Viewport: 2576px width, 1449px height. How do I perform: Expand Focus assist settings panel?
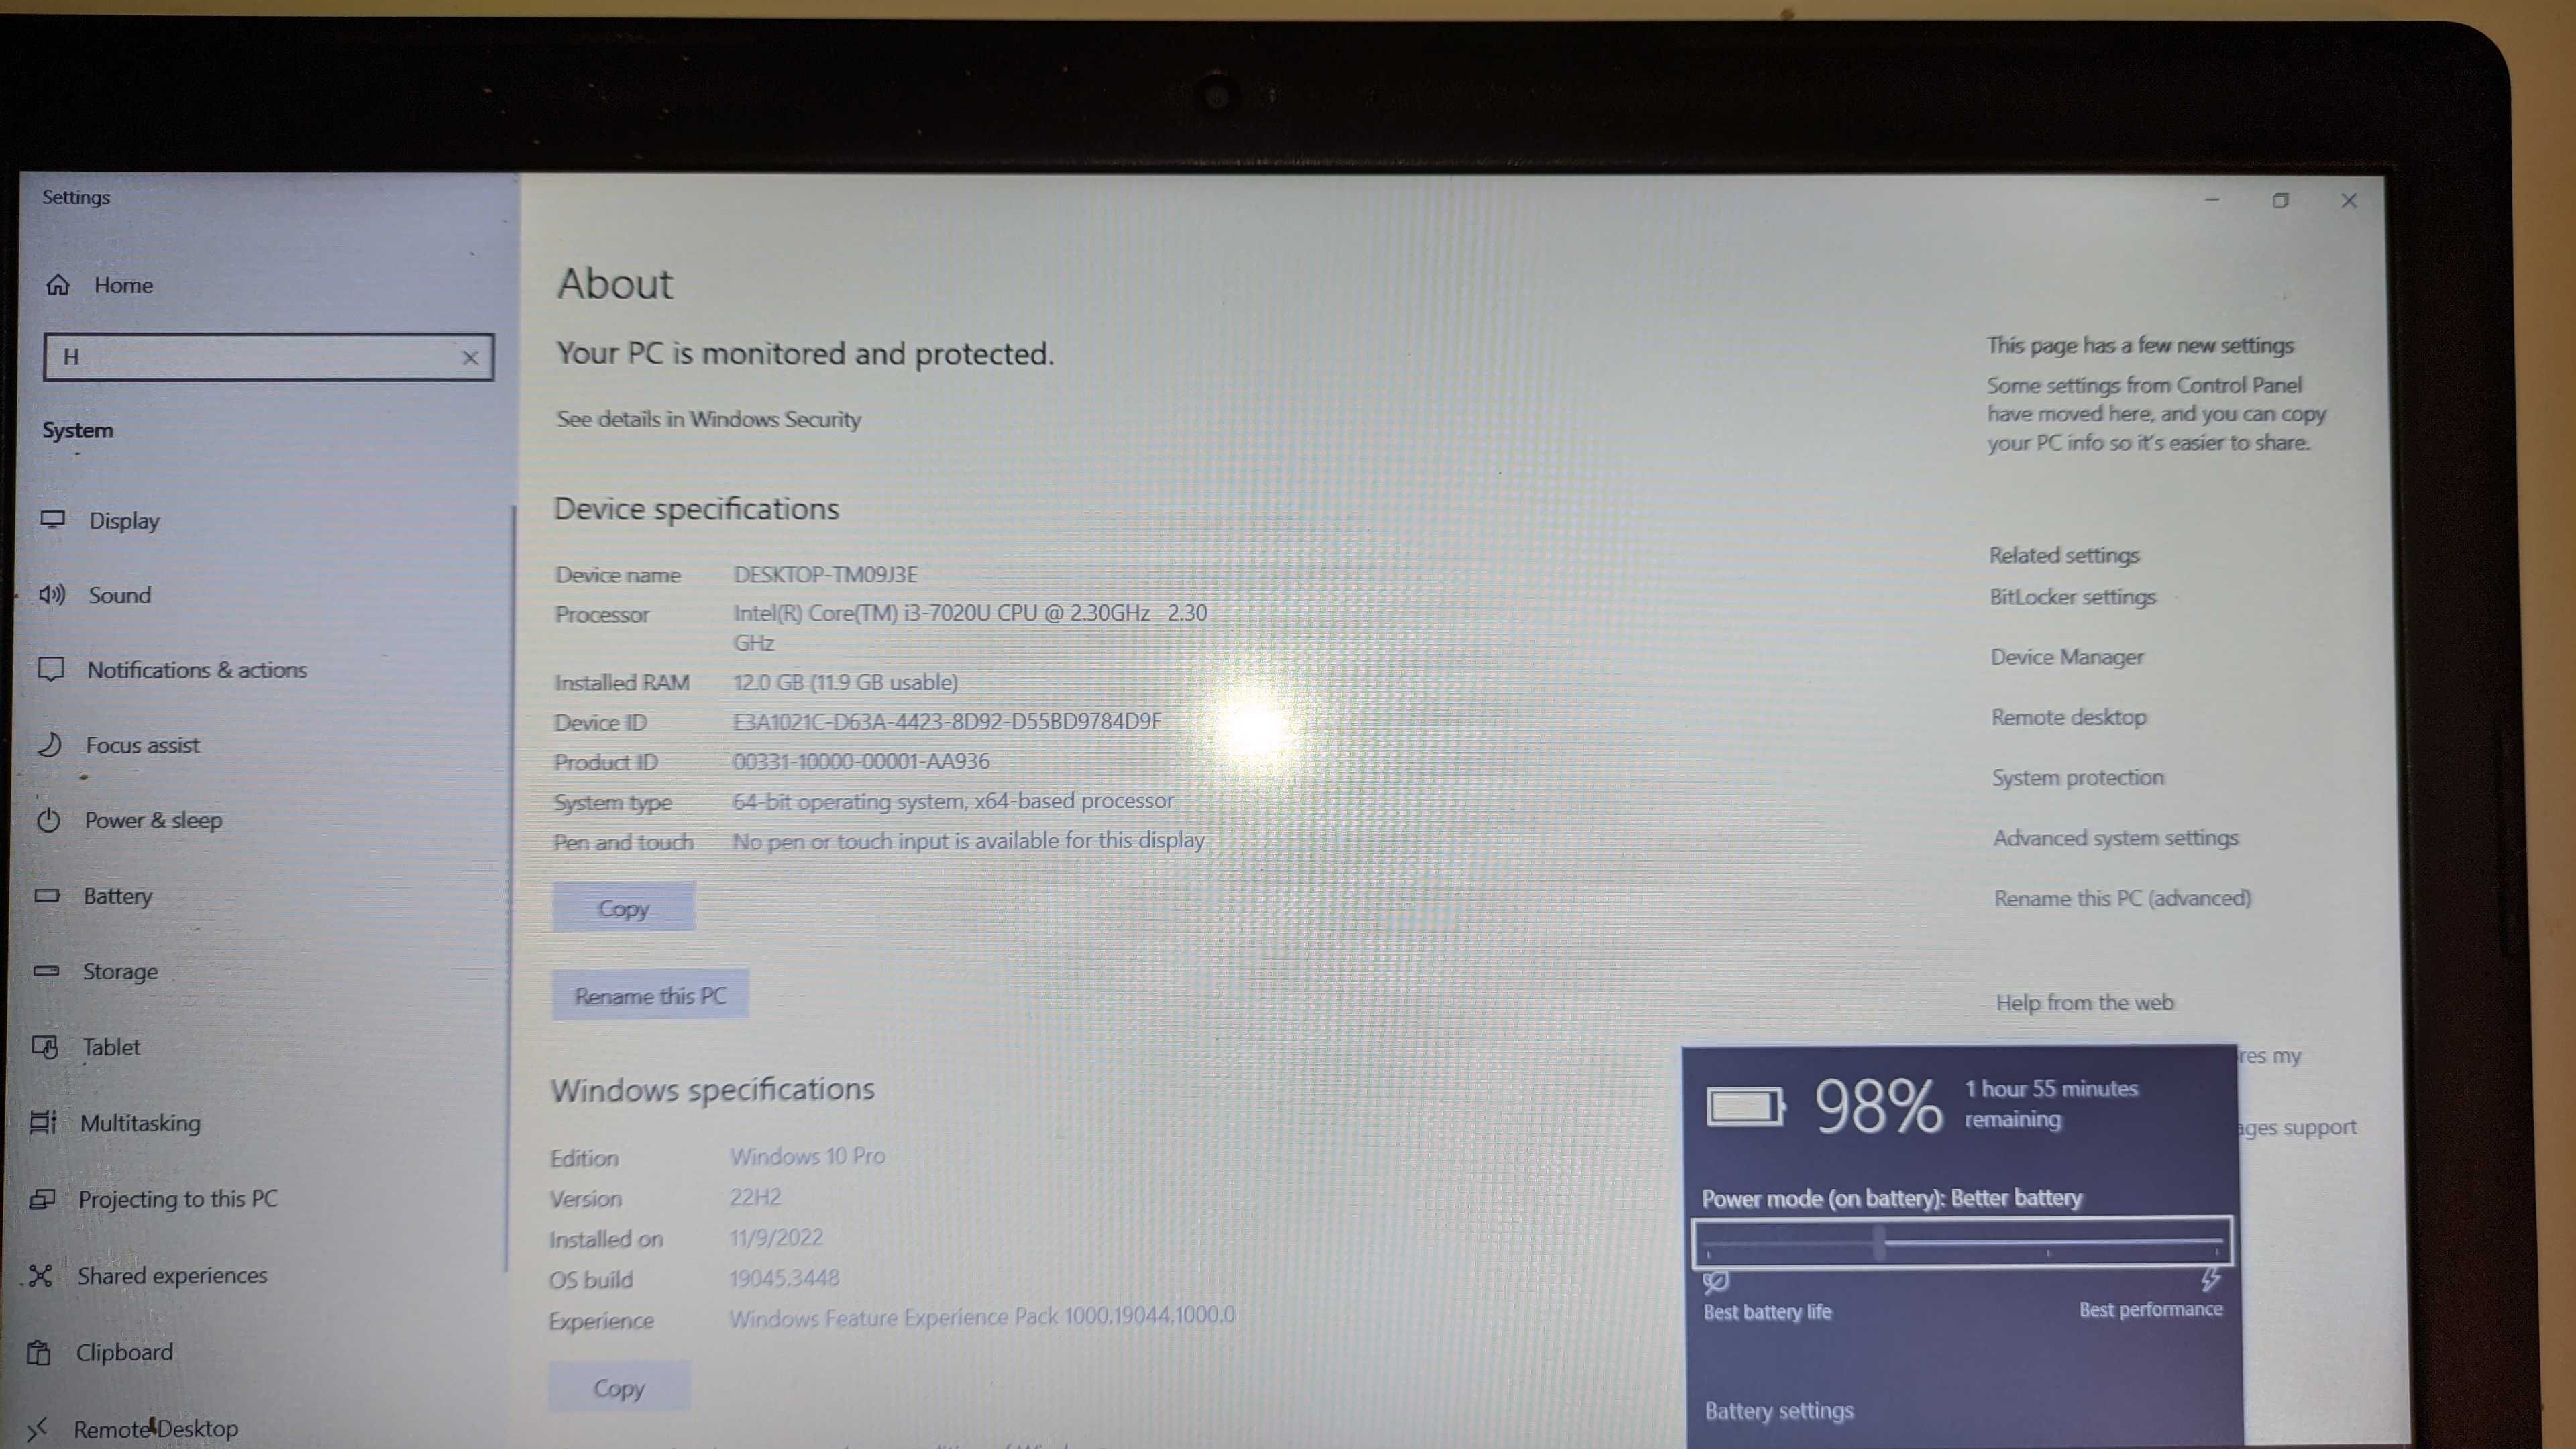pos(142,745)
